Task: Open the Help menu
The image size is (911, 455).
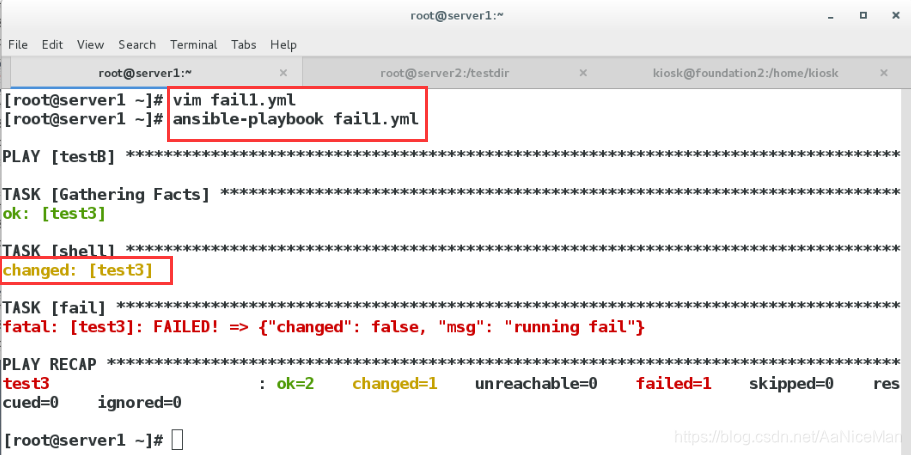Action: click(284, 45)
